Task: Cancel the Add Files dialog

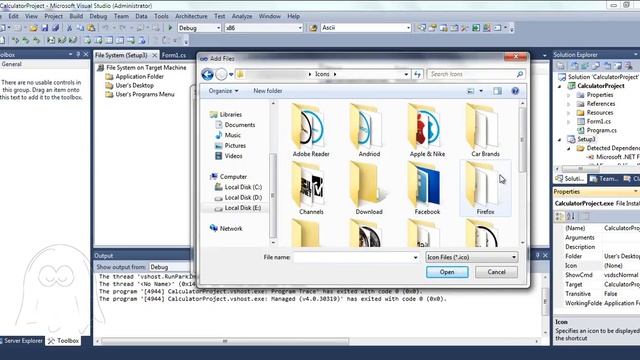Action: 496,272
